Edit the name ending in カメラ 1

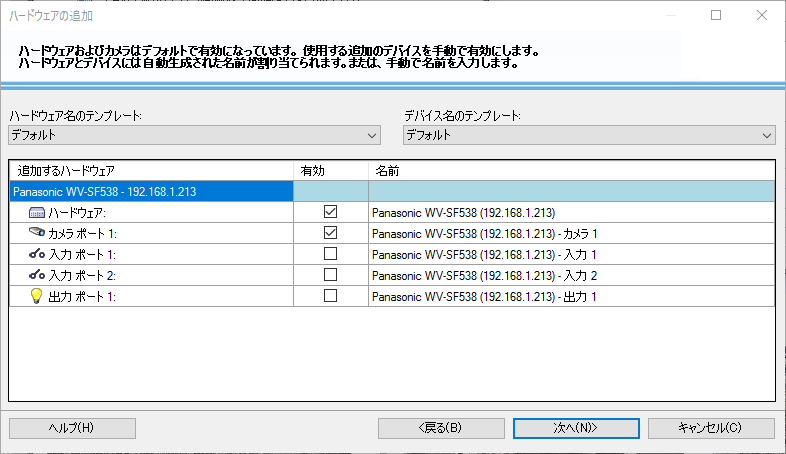tap(571, 234)
